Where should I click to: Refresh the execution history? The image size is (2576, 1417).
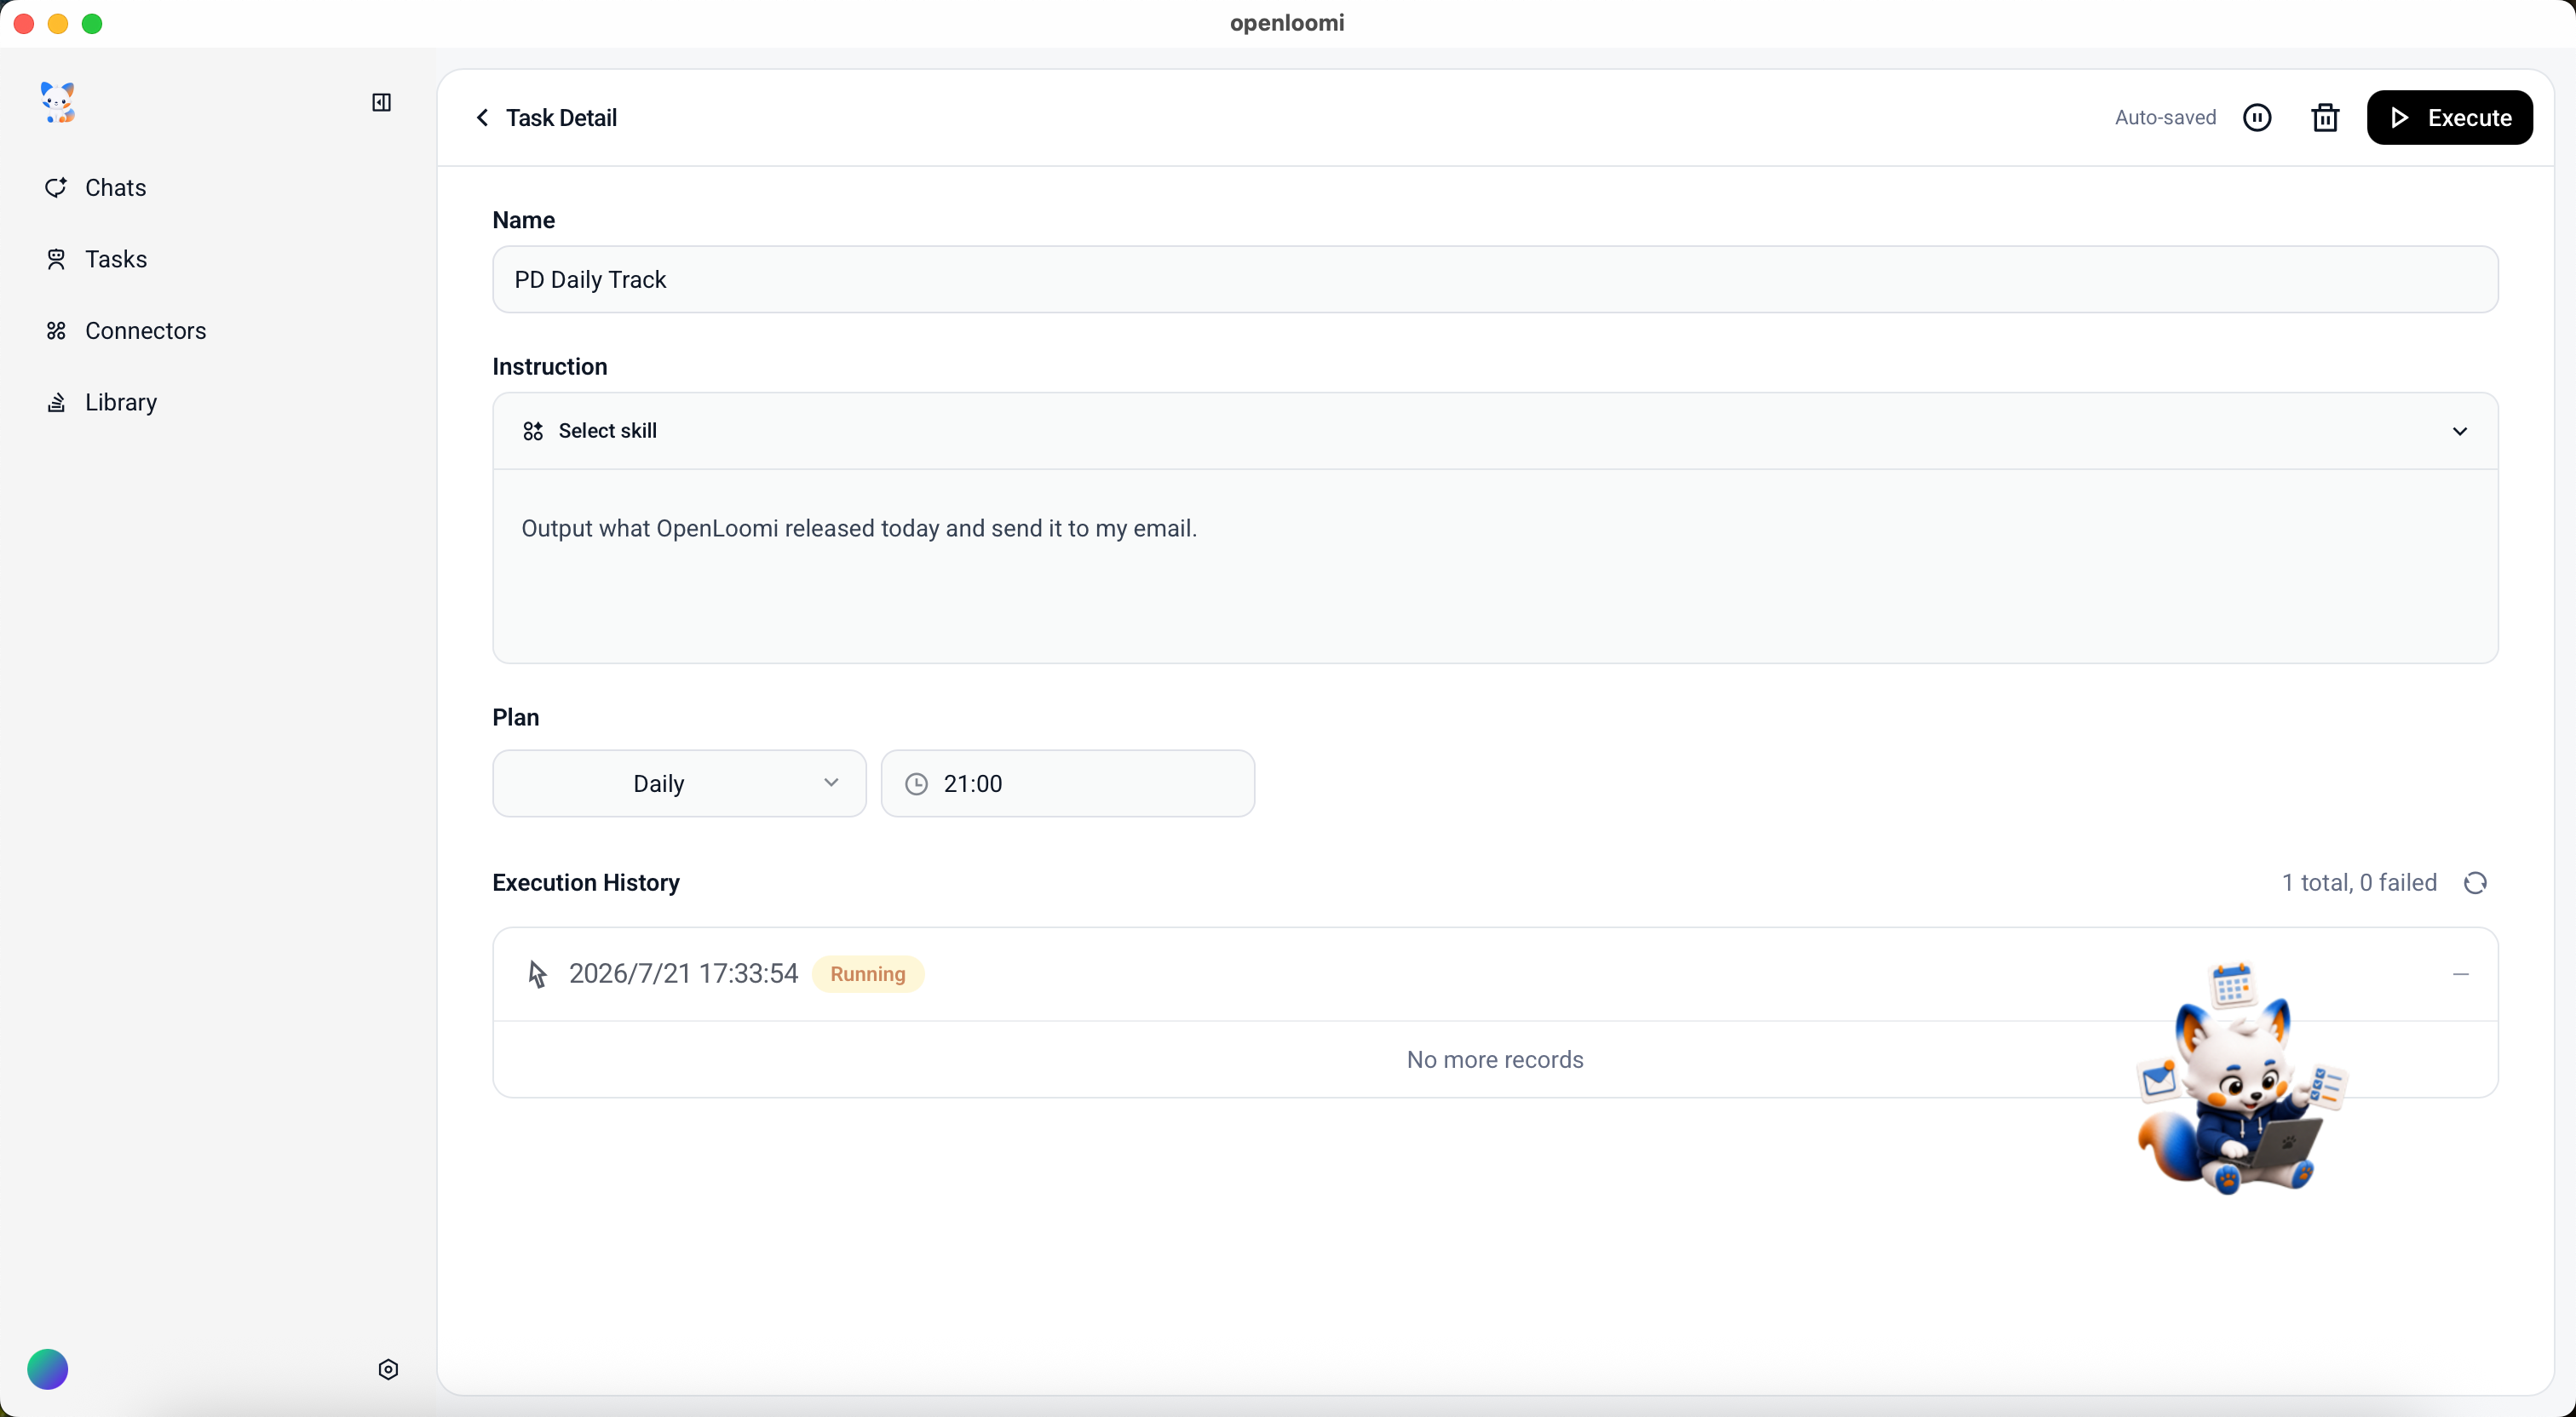(2475, 883)
